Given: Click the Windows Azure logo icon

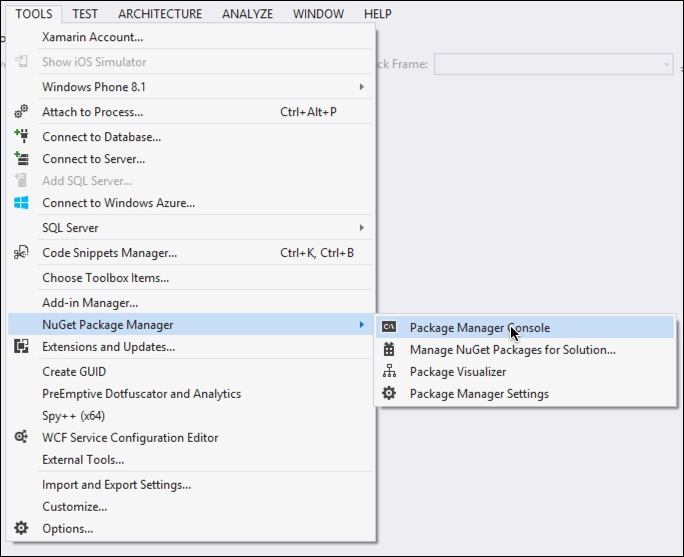Looking at the screenshot, I should [x=21, y=203].
